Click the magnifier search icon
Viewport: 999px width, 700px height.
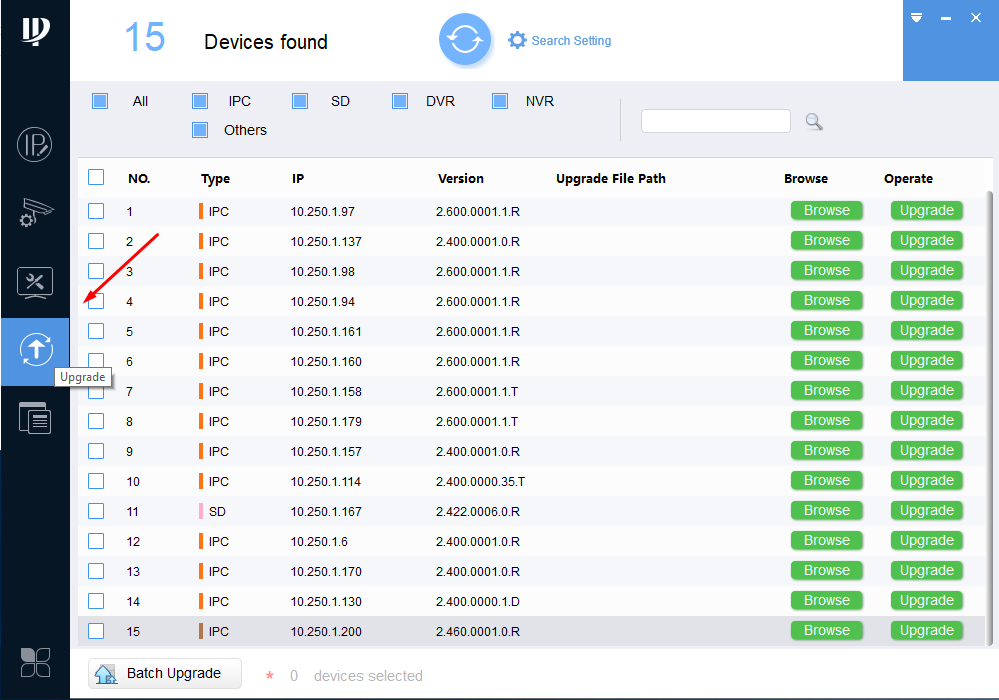tap(814, 121)
